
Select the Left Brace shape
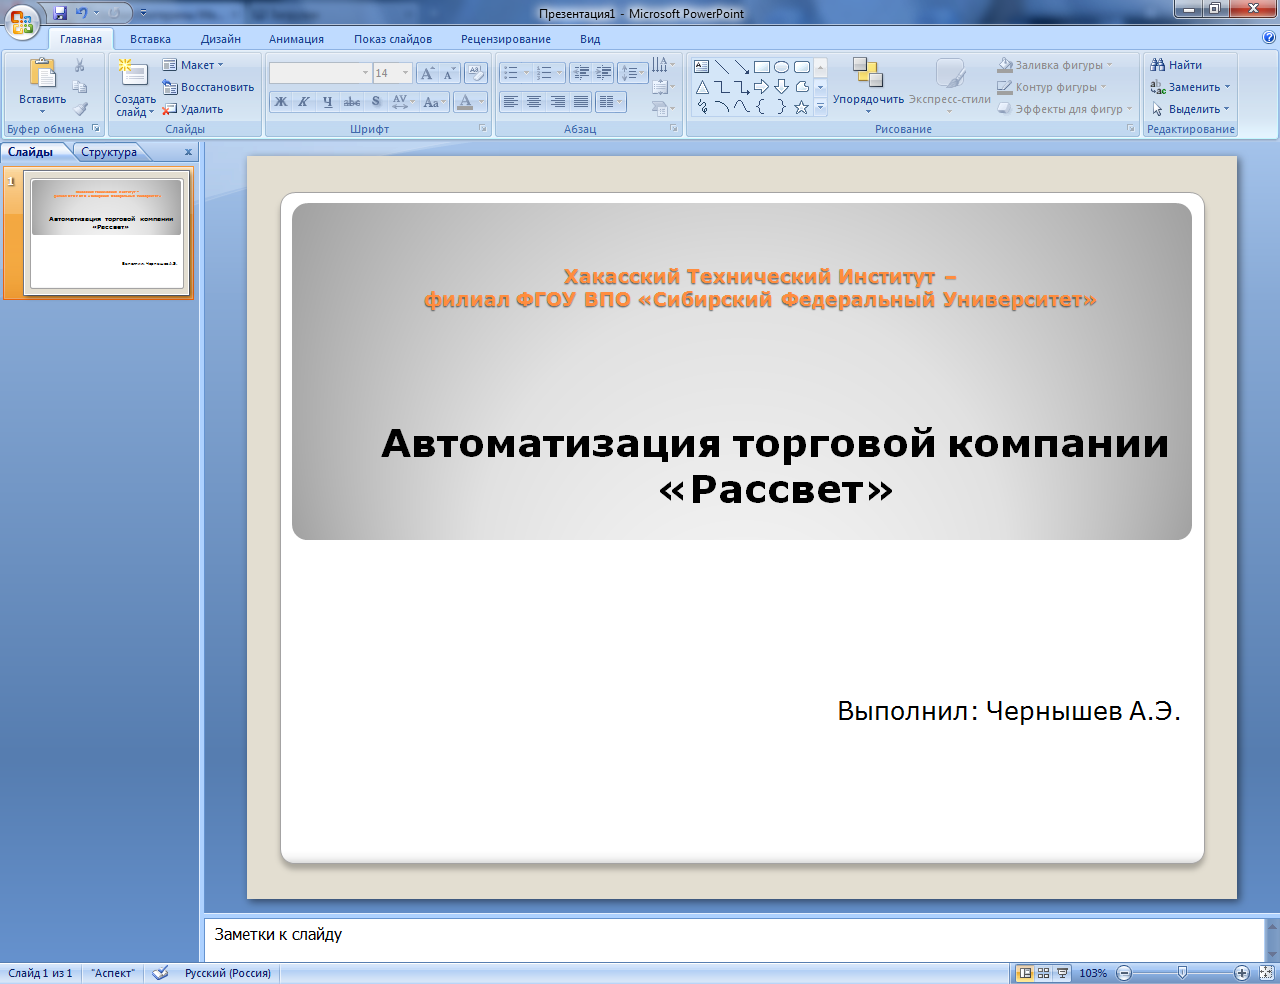point(762,107)
